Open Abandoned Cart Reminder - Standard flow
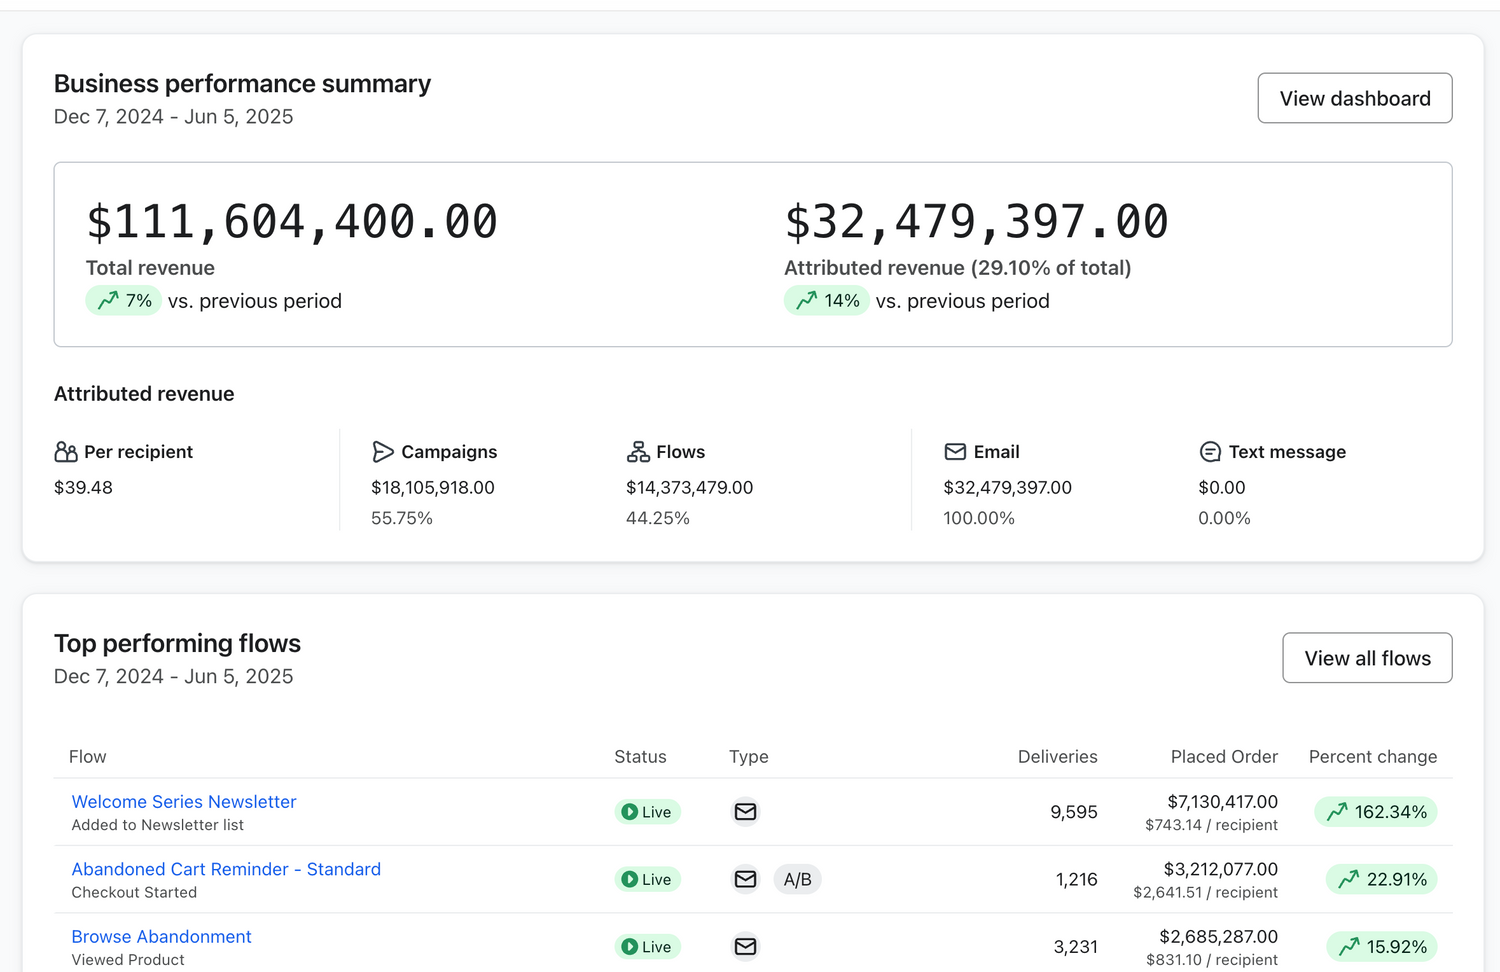 click(x=226, y=869)
